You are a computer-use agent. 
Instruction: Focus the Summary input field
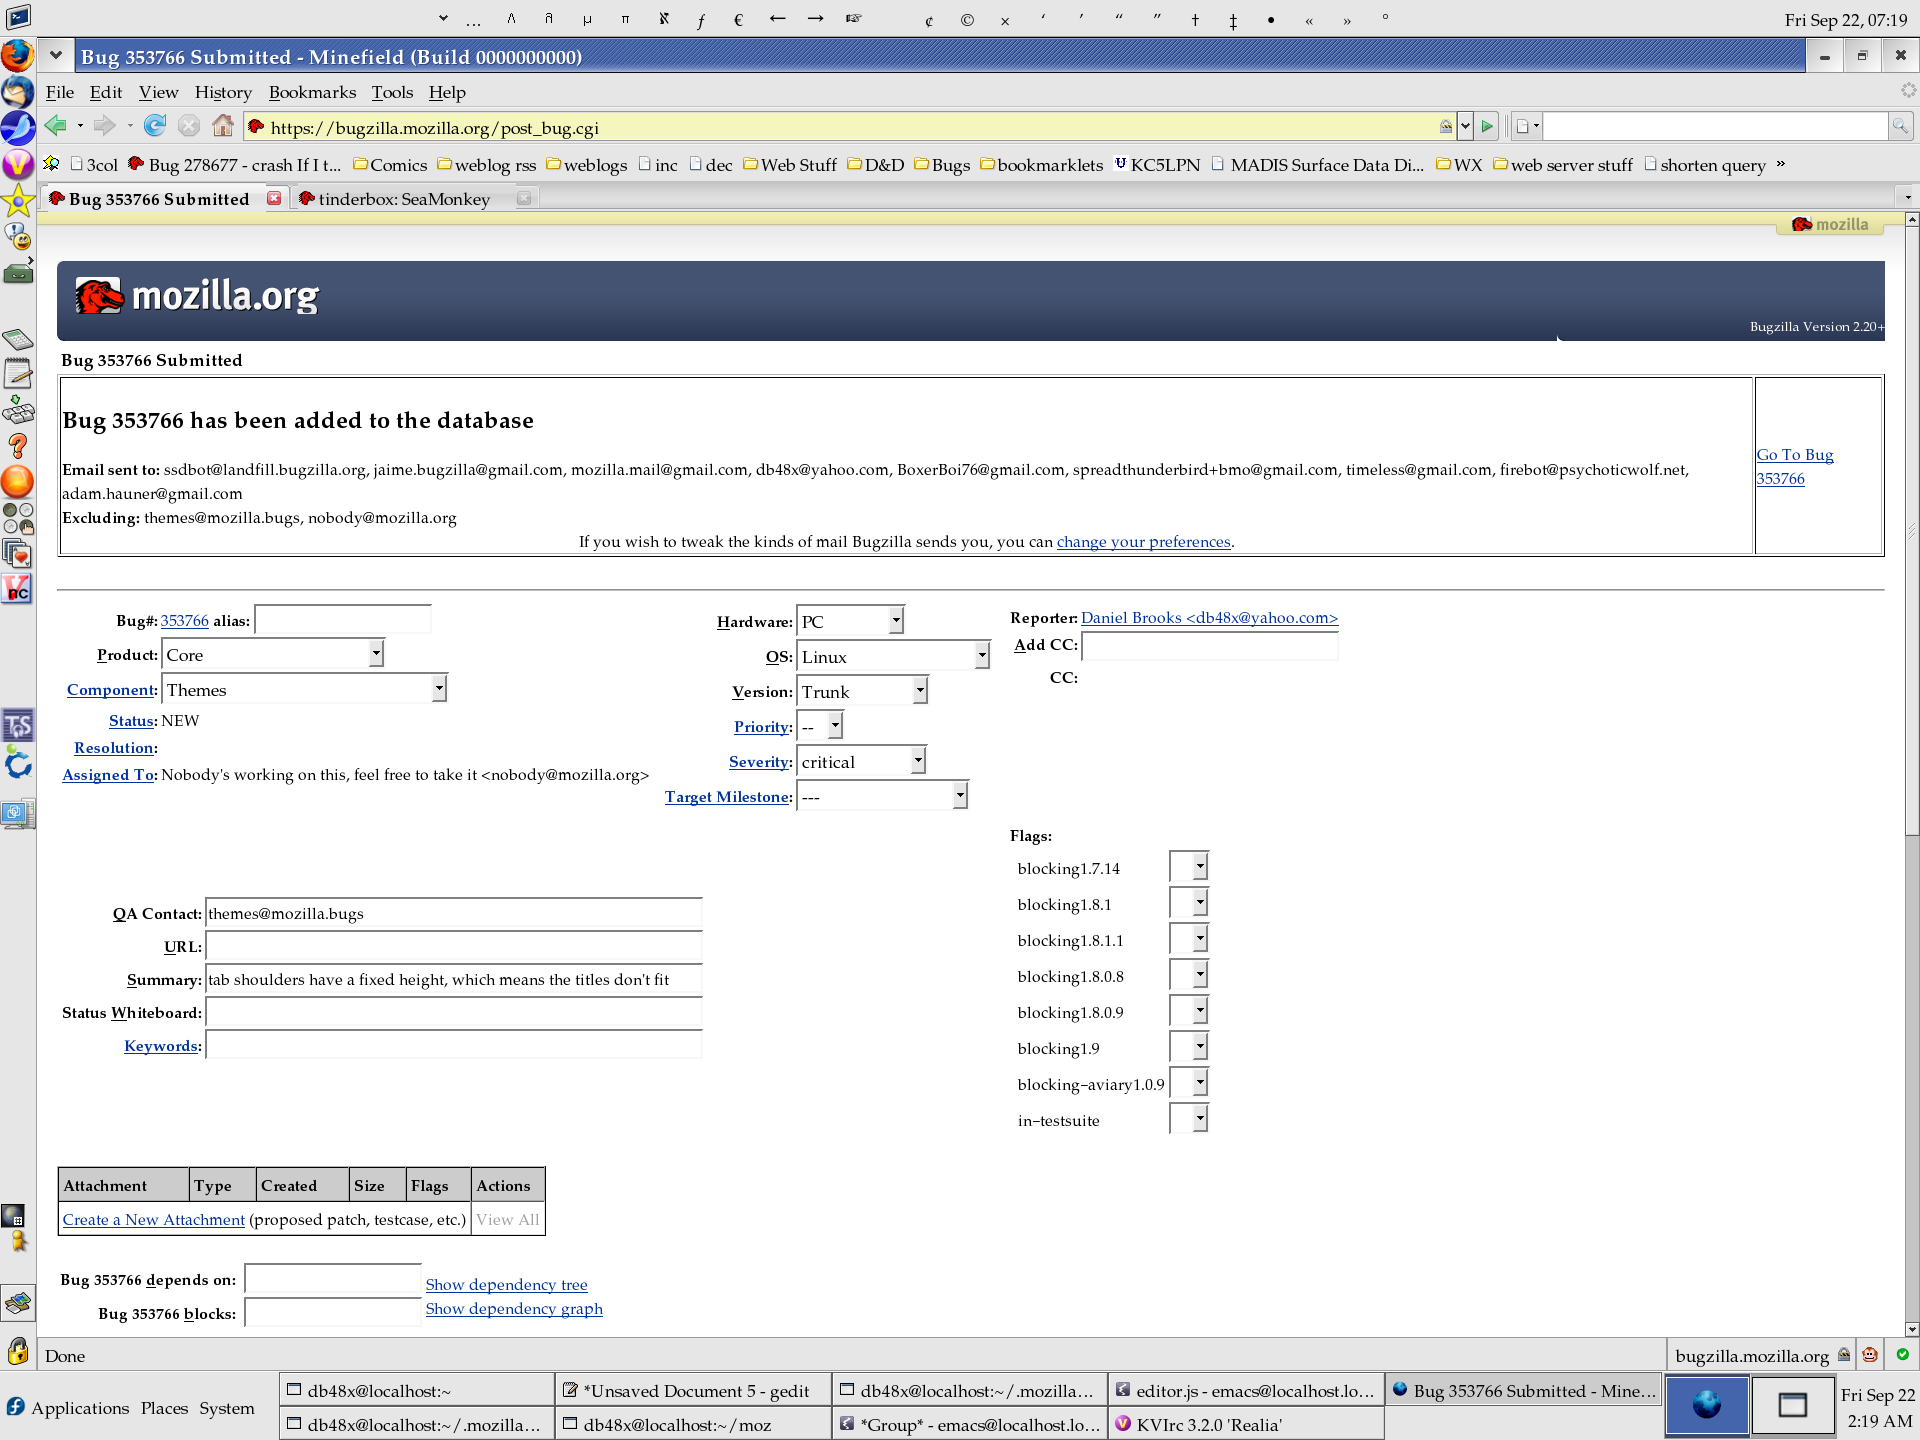tap(453, 979)
